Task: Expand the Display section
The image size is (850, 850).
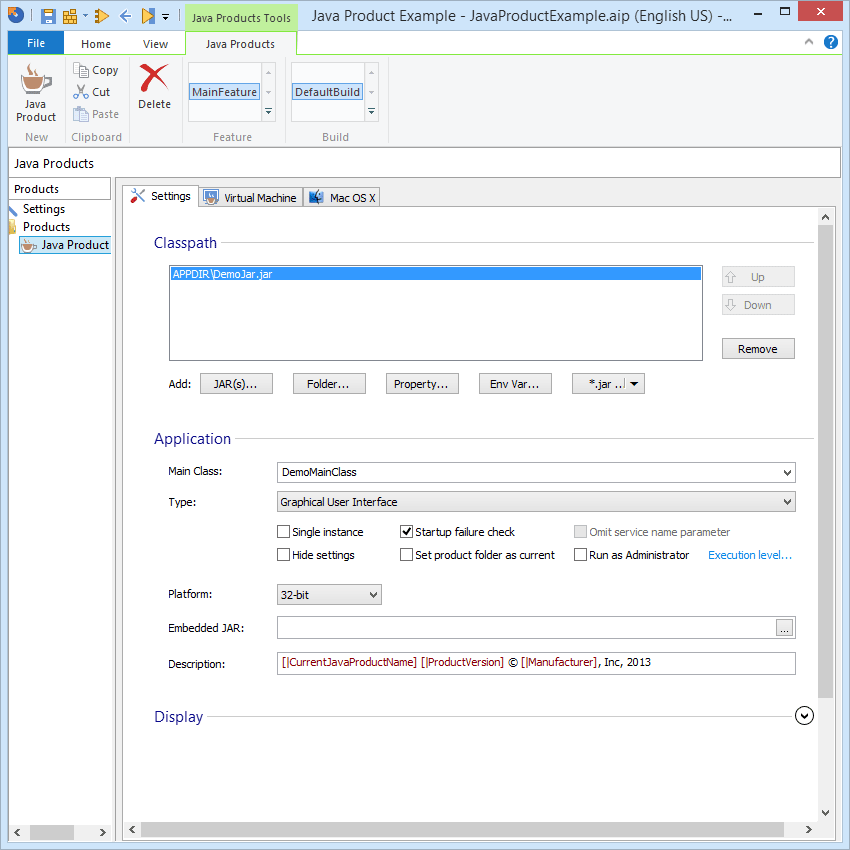Action: [804, 716]
